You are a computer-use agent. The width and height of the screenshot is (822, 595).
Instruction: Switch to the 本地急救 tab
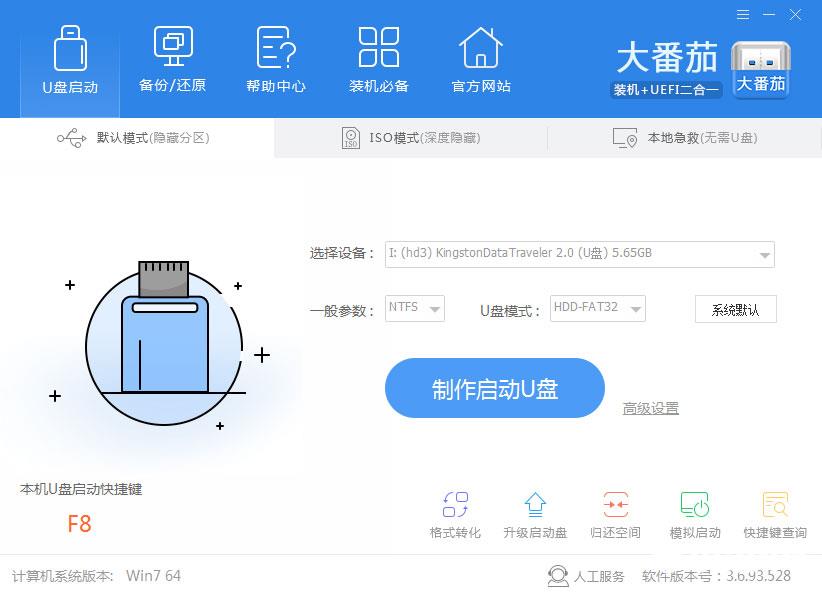[x=685, y=138]
